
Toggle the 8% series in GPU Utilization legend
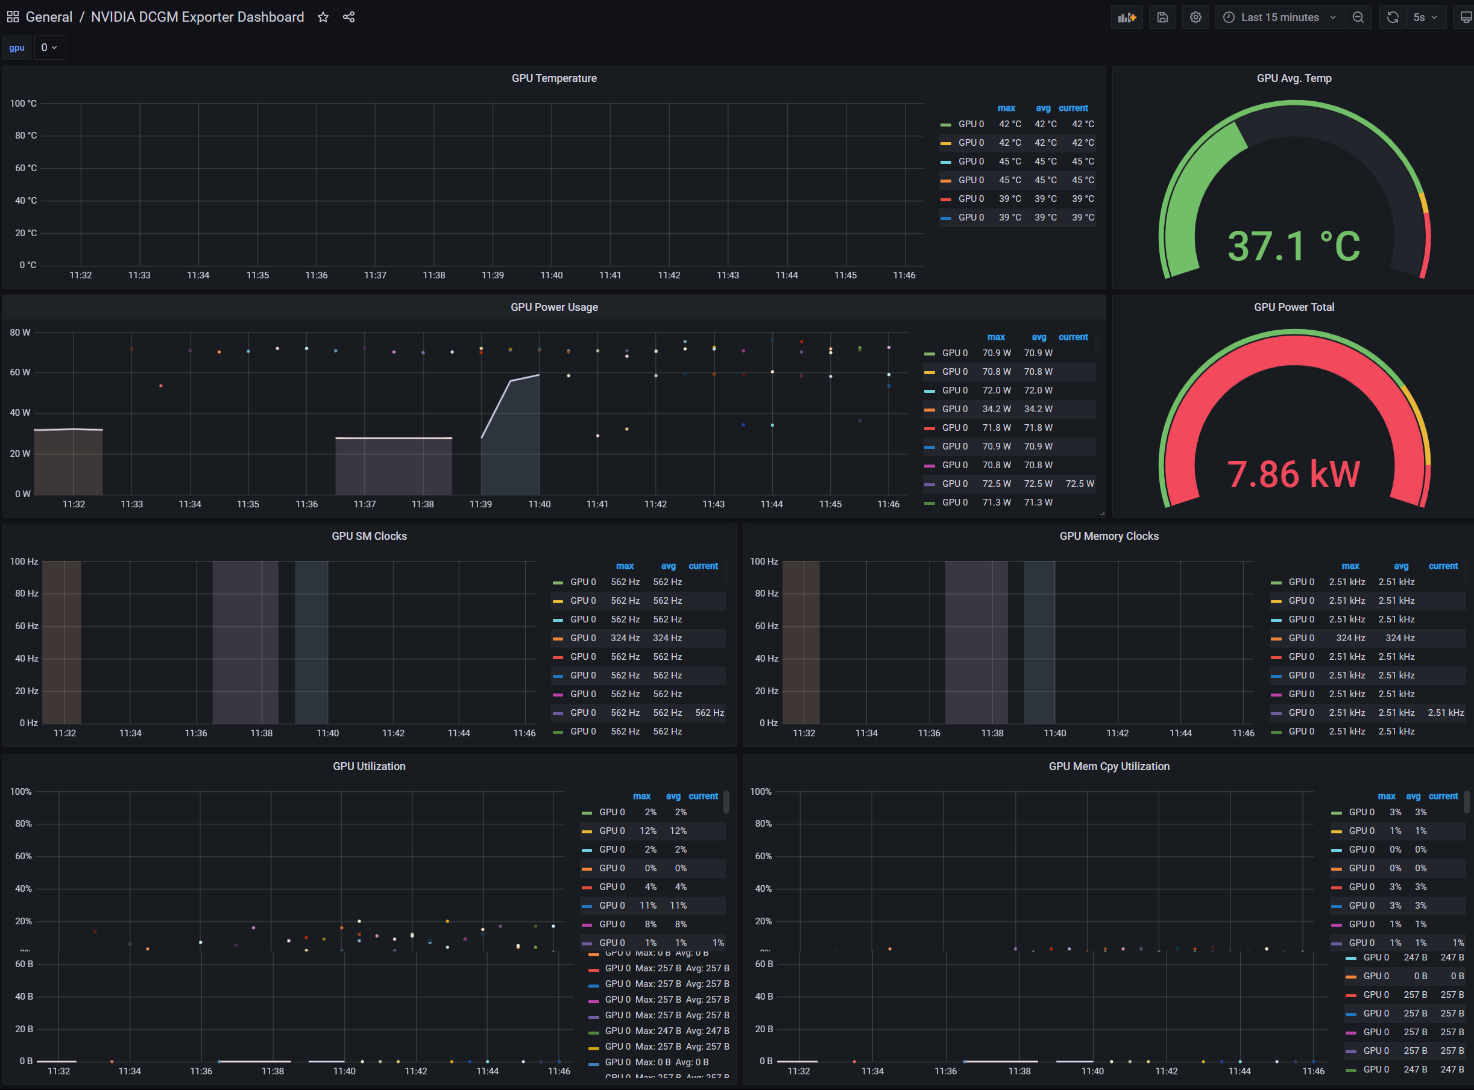[x=612, y=924]
